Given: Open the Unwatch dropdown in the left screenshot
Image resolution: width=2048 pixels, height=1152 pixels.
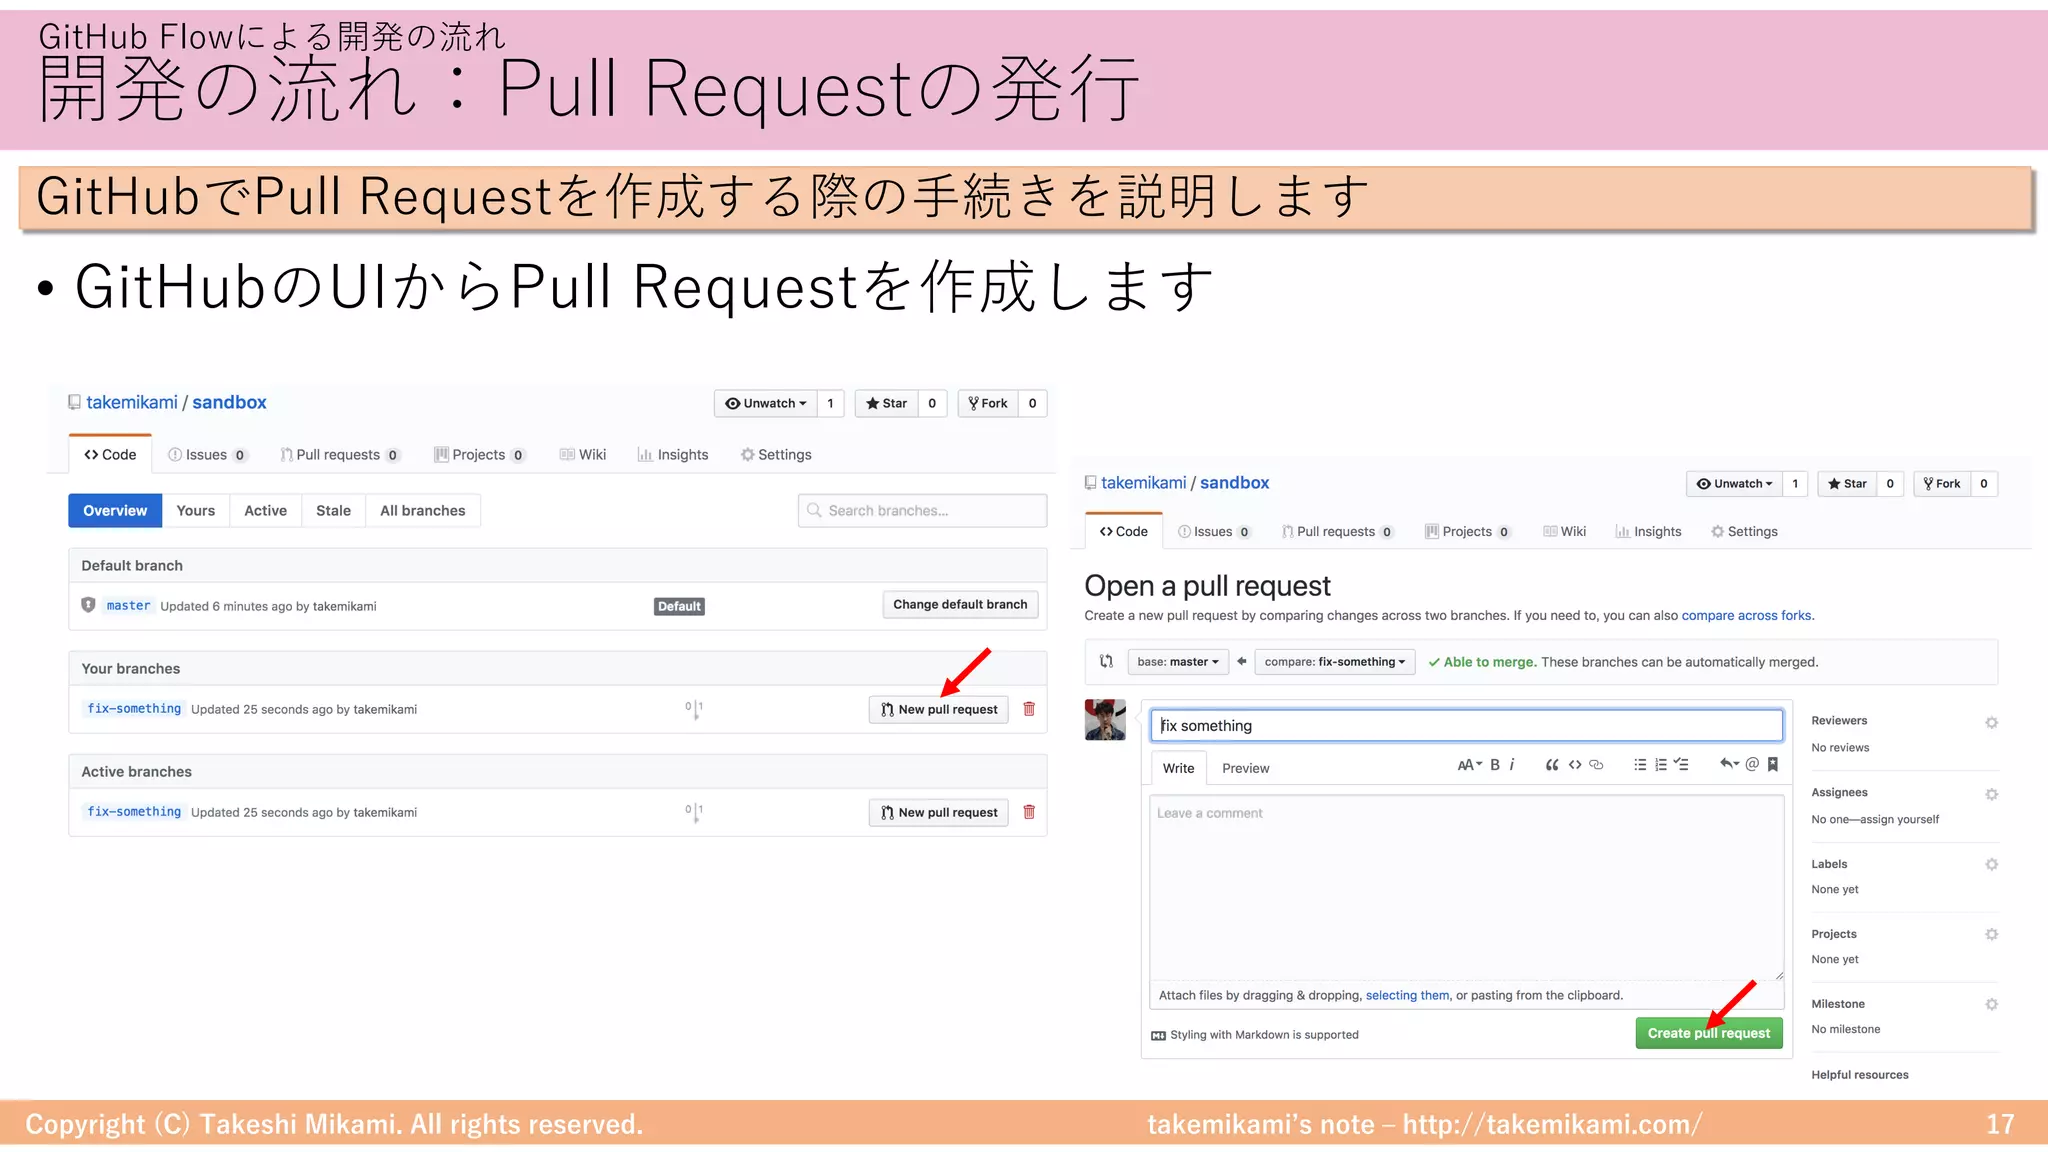Looking at the screenshot, I should pyautogui.click(x=765, y=403).
